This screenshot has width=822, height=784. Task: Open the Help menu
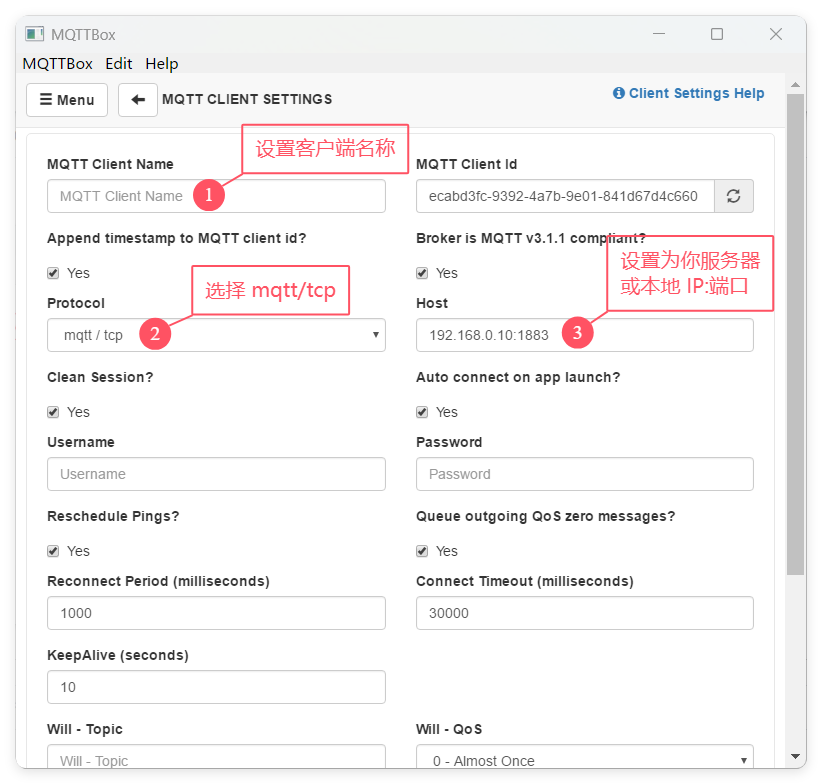tap(161, 63)
